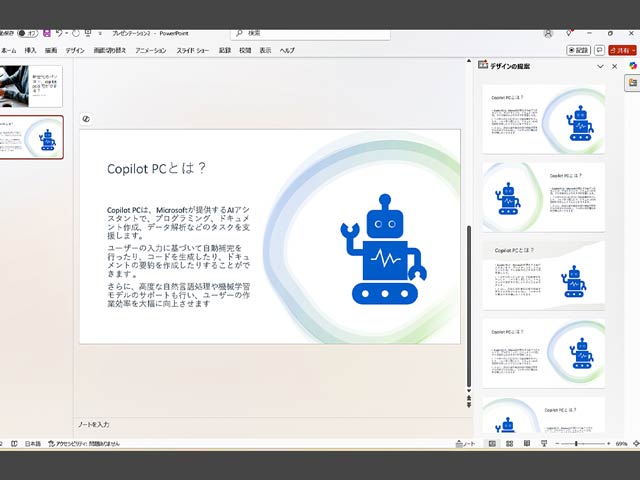
Task: Click the search box in title bar
Action: 310,33
